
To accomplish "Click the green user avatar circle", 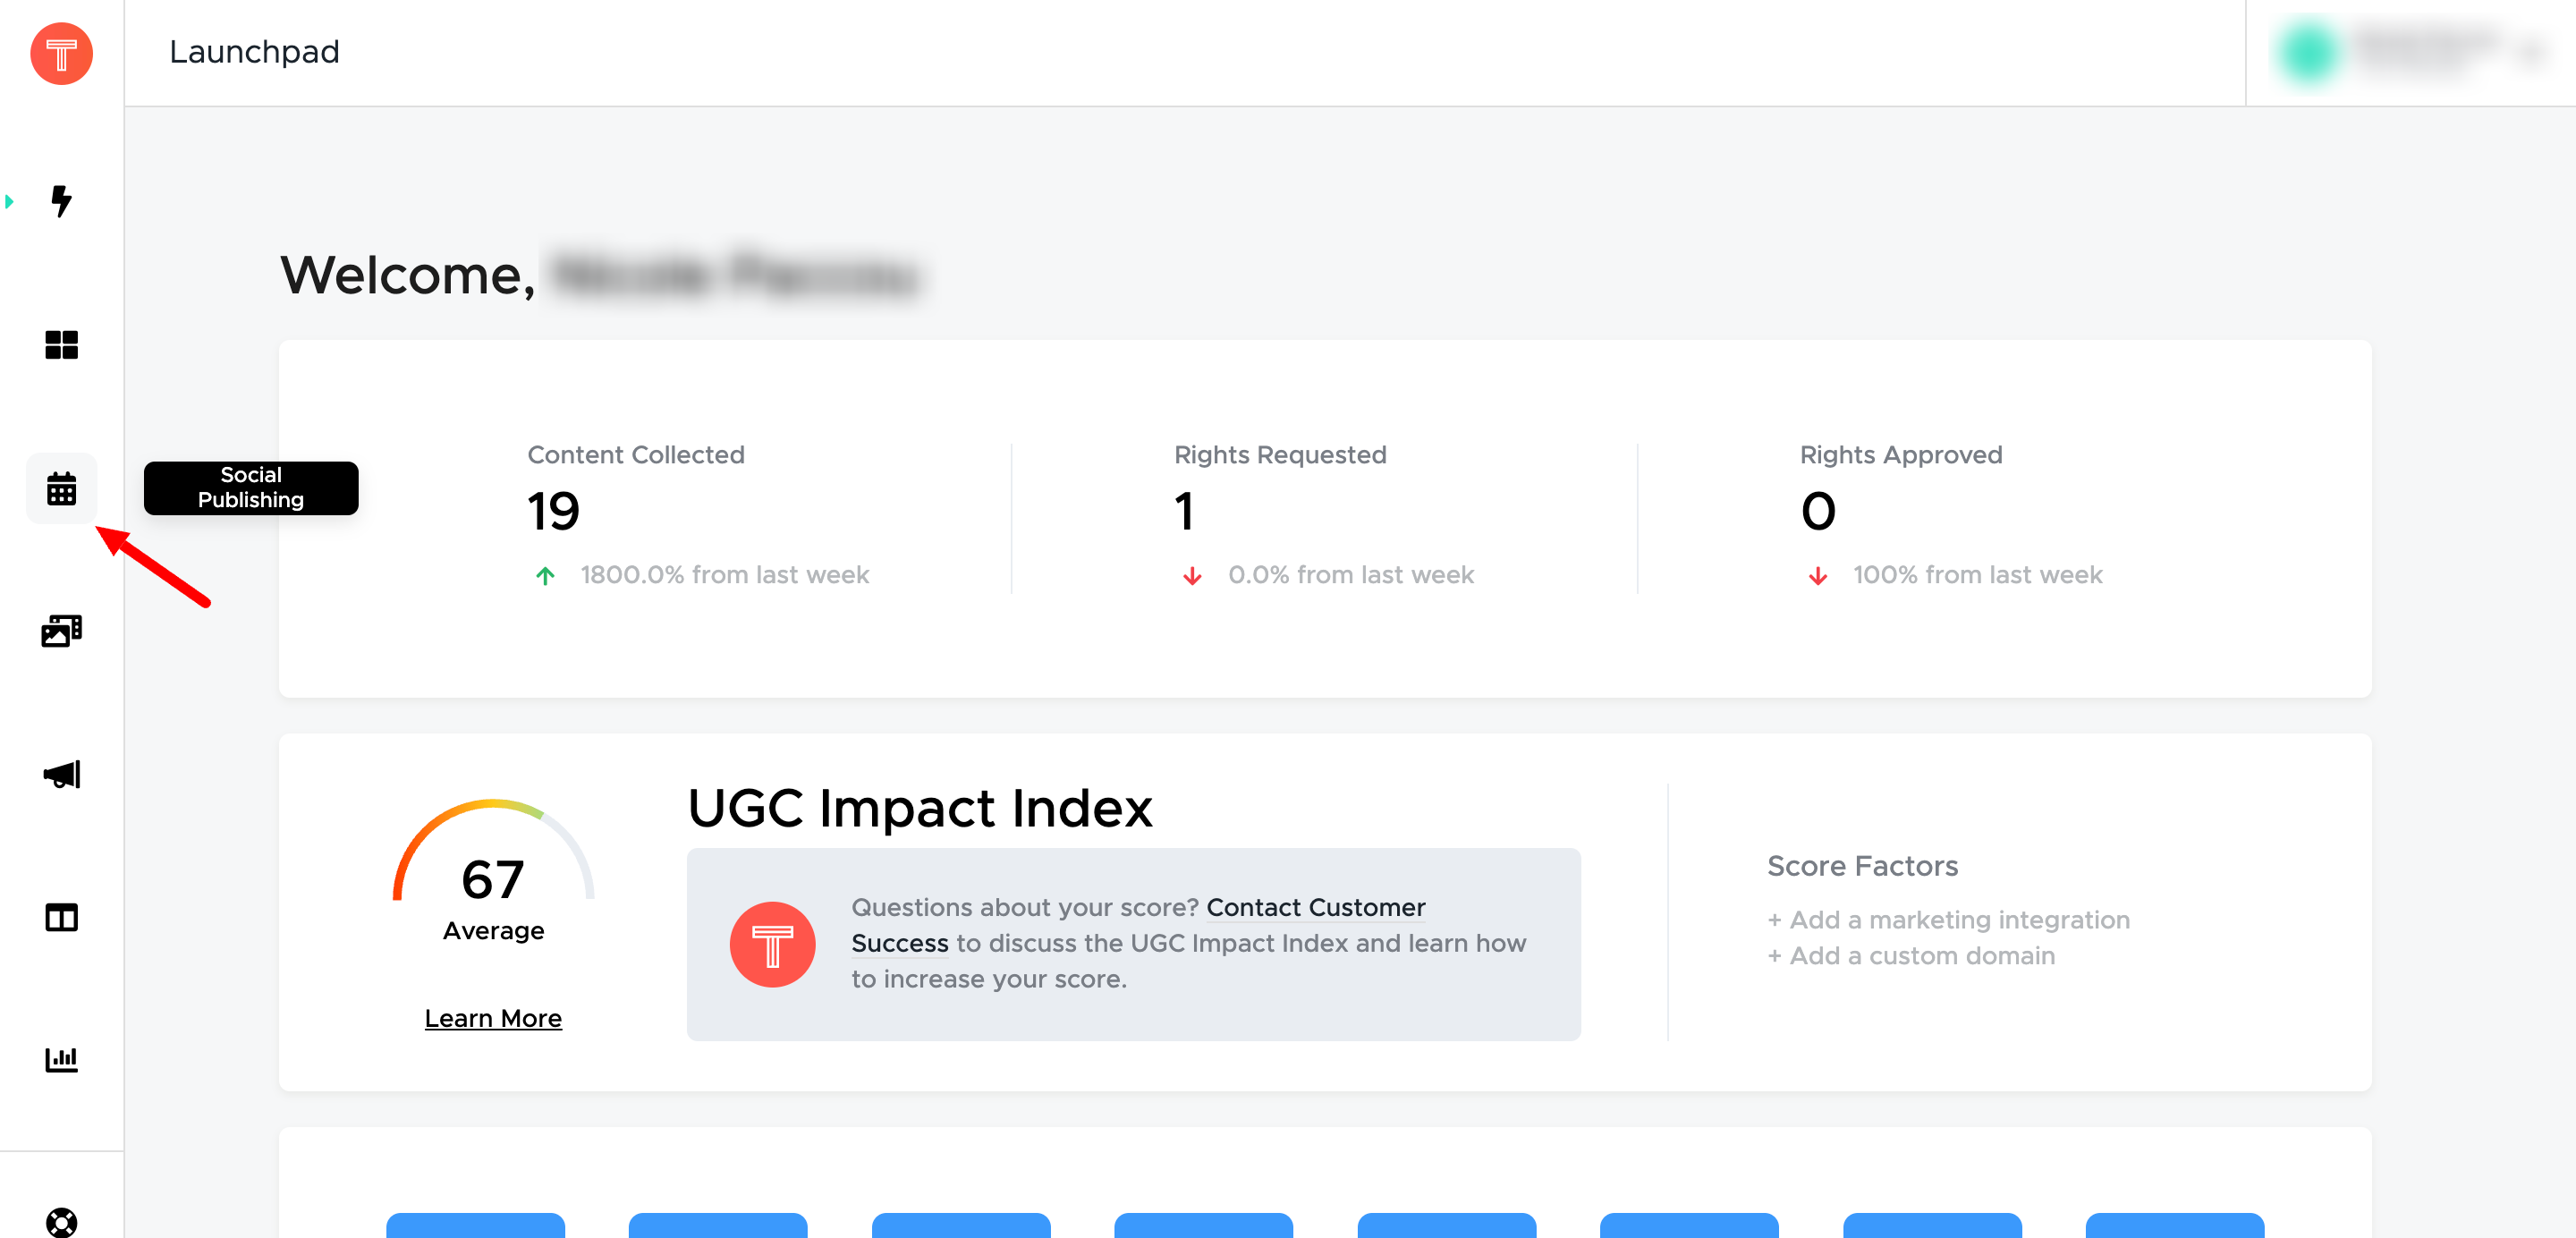I will pyautogui.click(x=2308, y=53).
